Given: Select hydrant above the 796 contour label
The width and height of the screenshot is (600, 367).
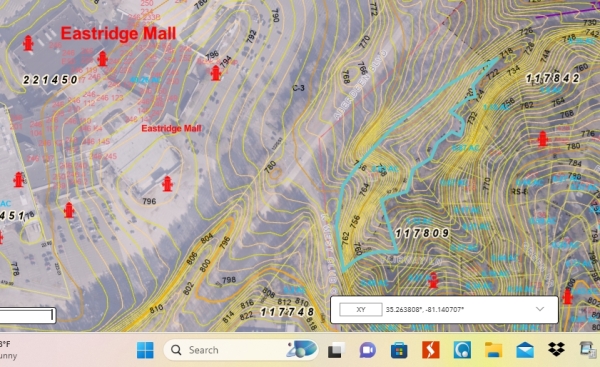Looking at the screenshot, I should (167, 184).
